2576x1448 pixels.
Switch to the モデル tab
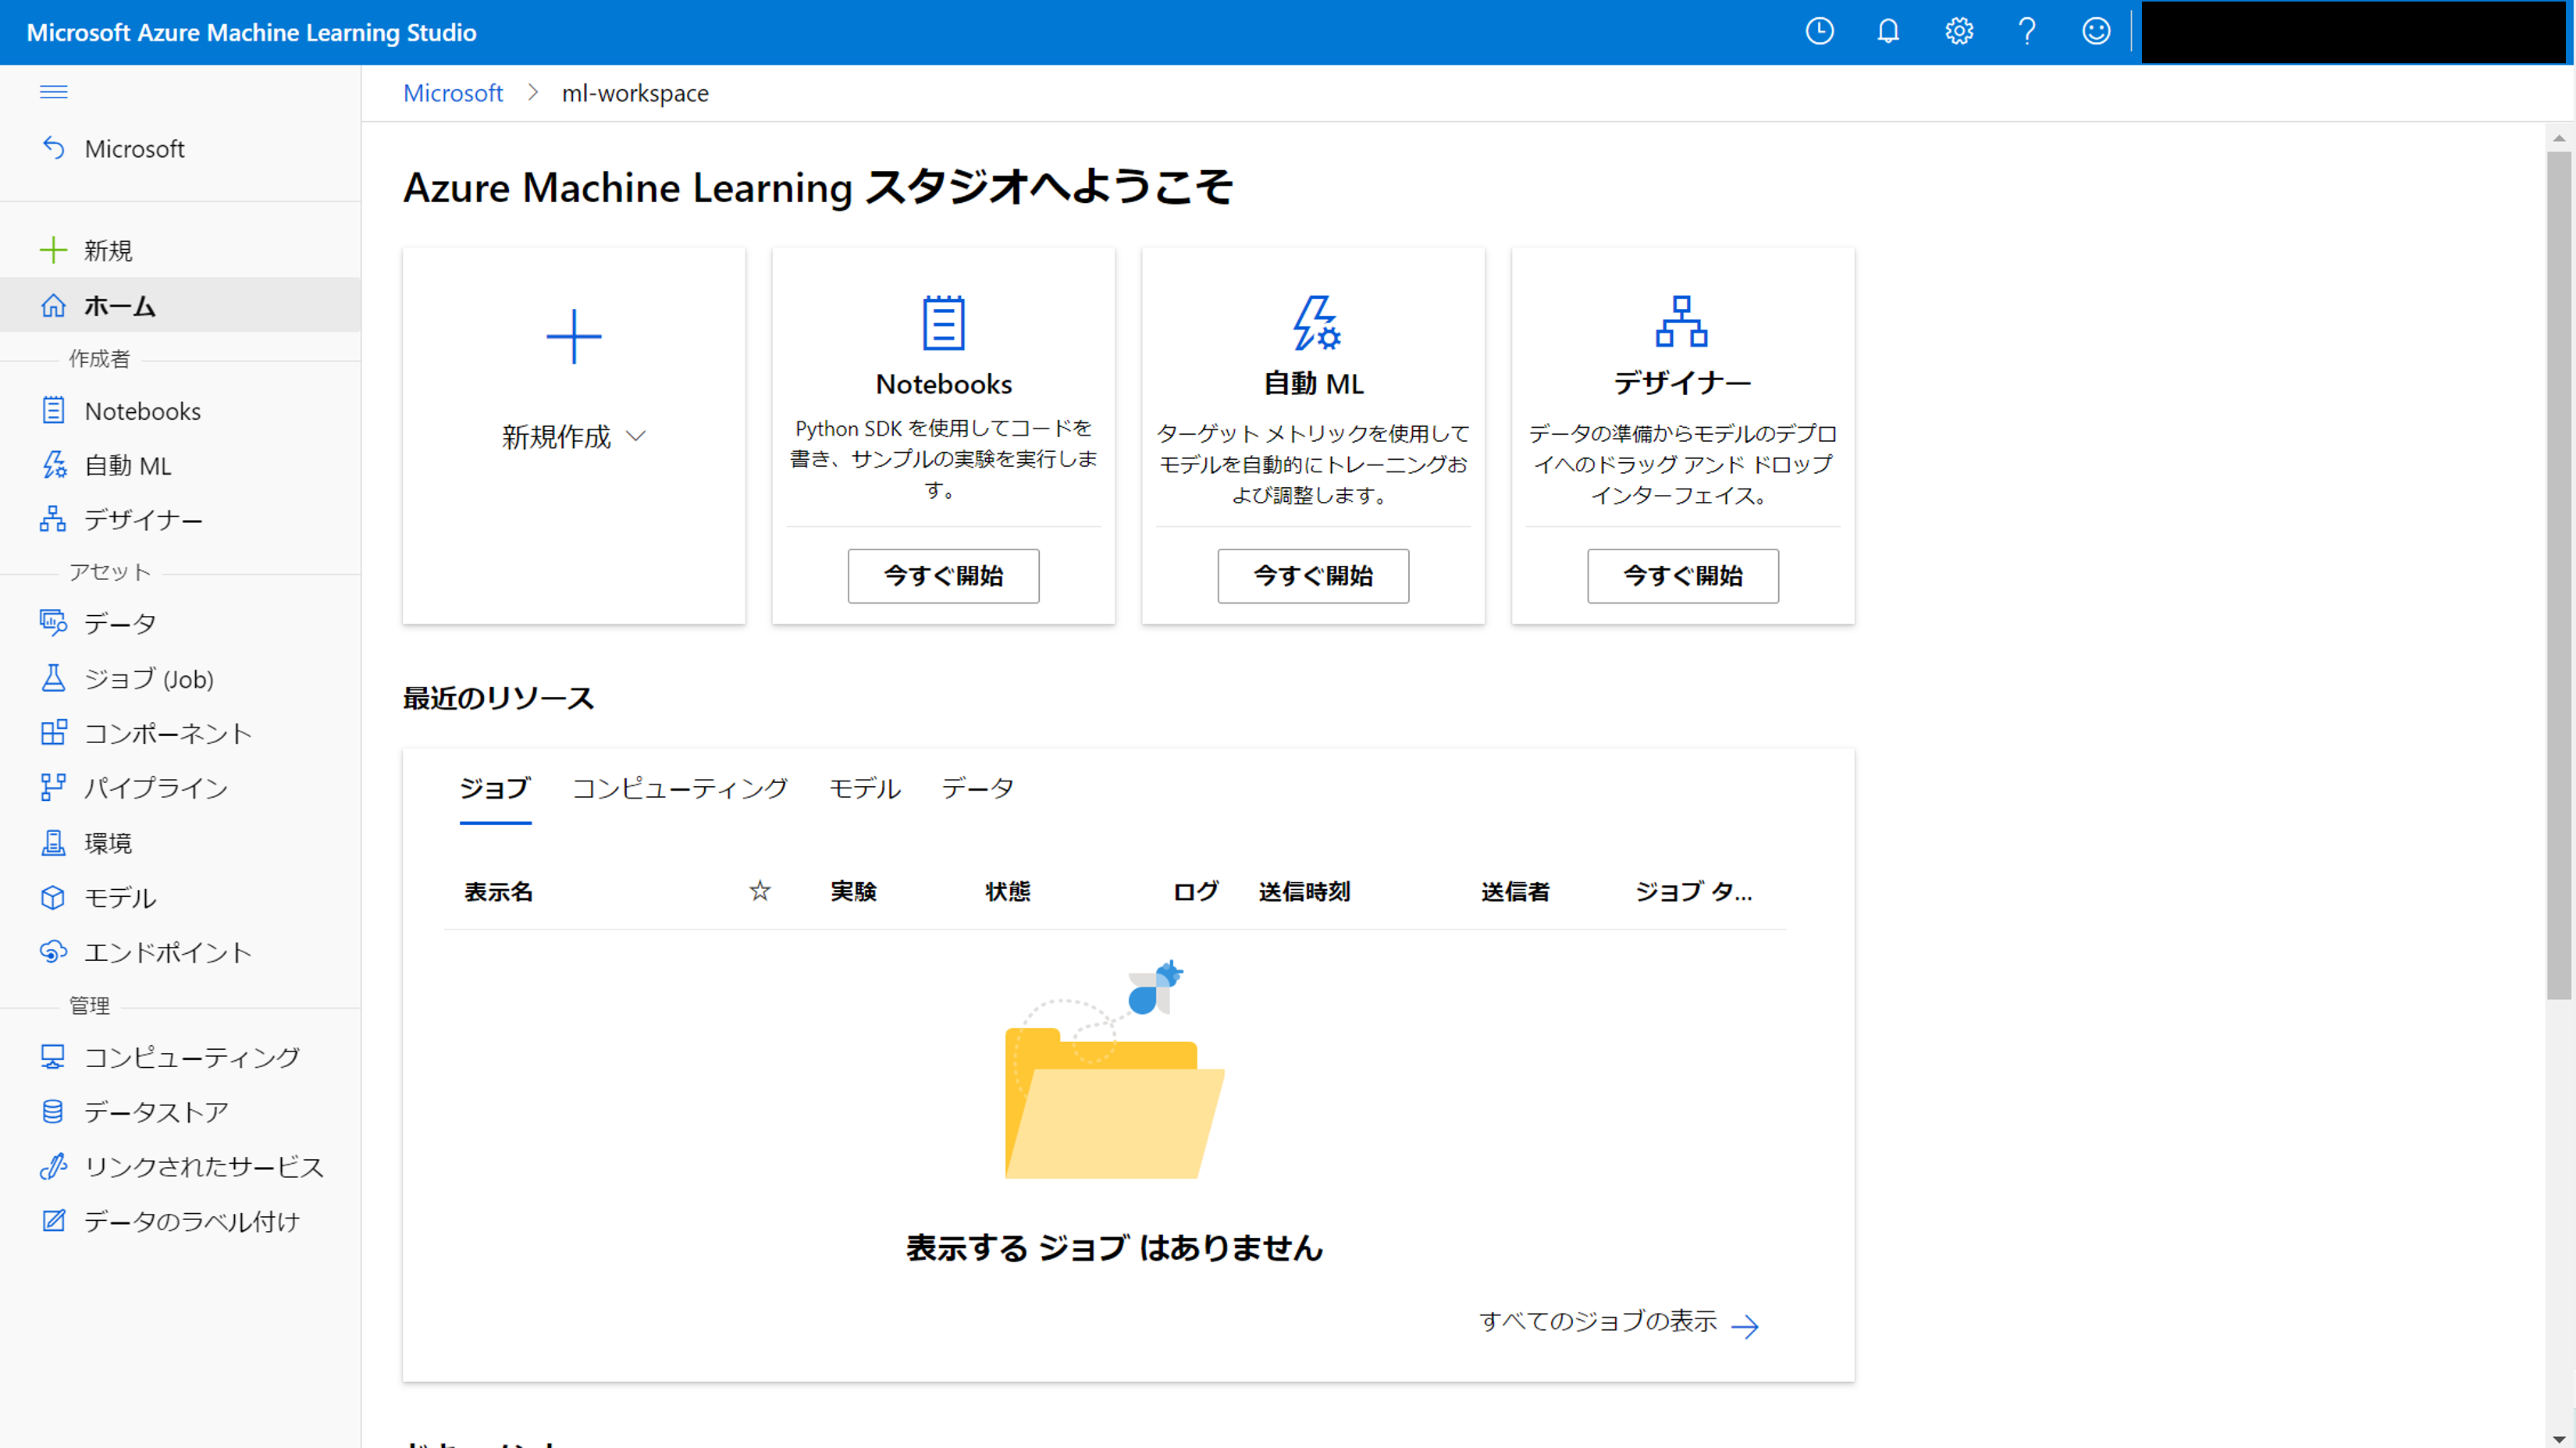864,788
